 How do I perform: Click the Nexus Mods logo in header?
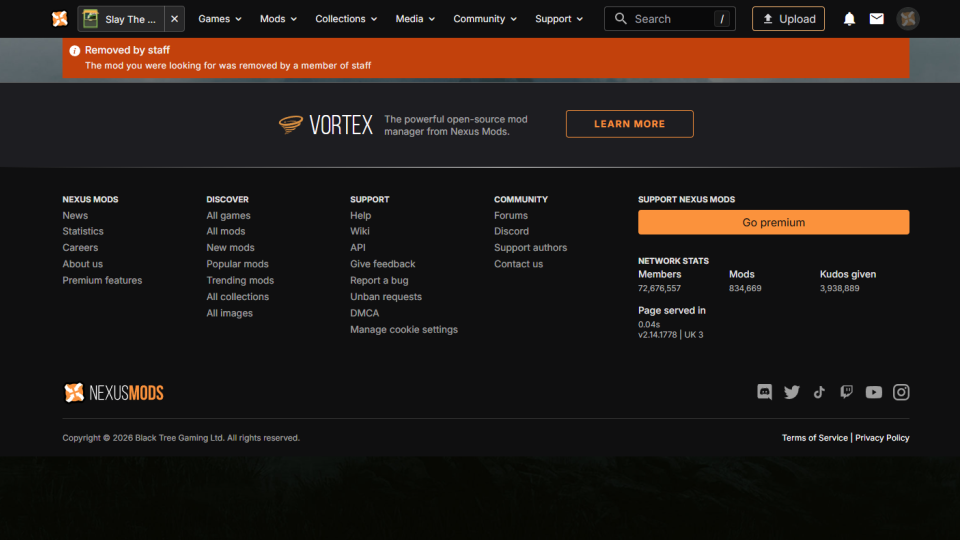pyautogui.click(x=60, y=19)
